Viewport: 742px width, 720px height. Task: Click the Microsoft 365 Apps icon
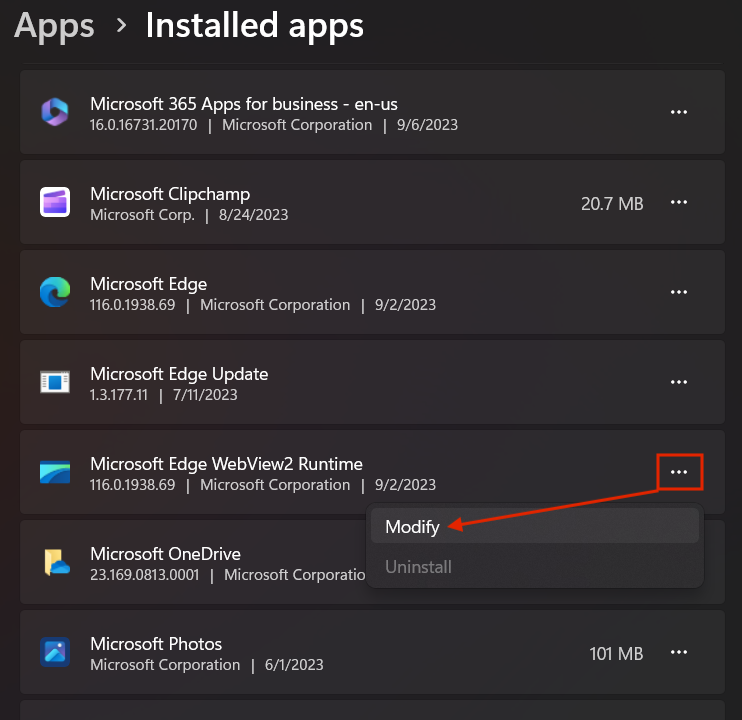coord(55,112)
